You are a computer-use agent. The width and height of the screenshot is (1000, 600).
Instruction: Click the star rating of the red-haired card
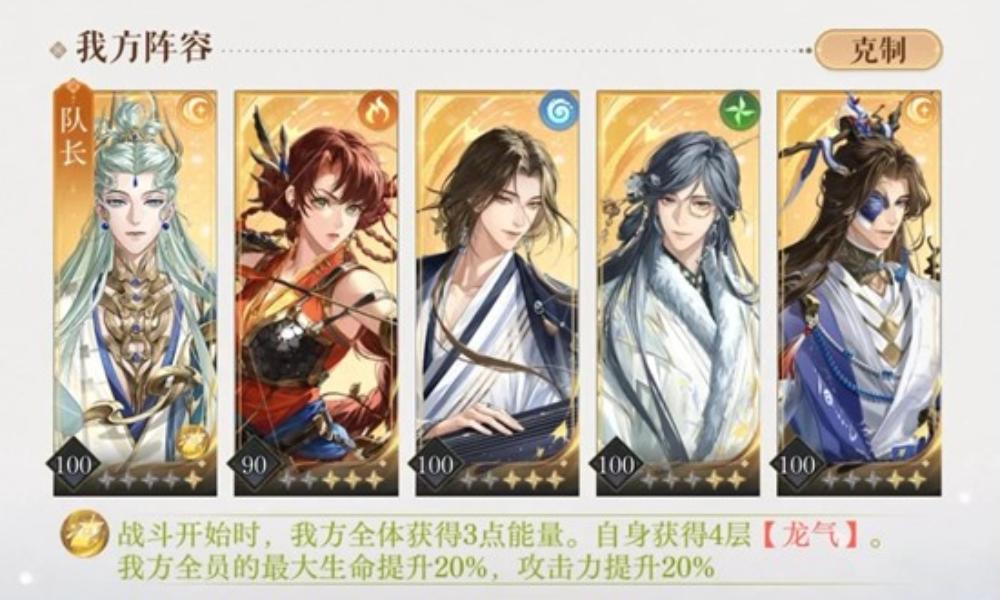(x=332, y=480)
